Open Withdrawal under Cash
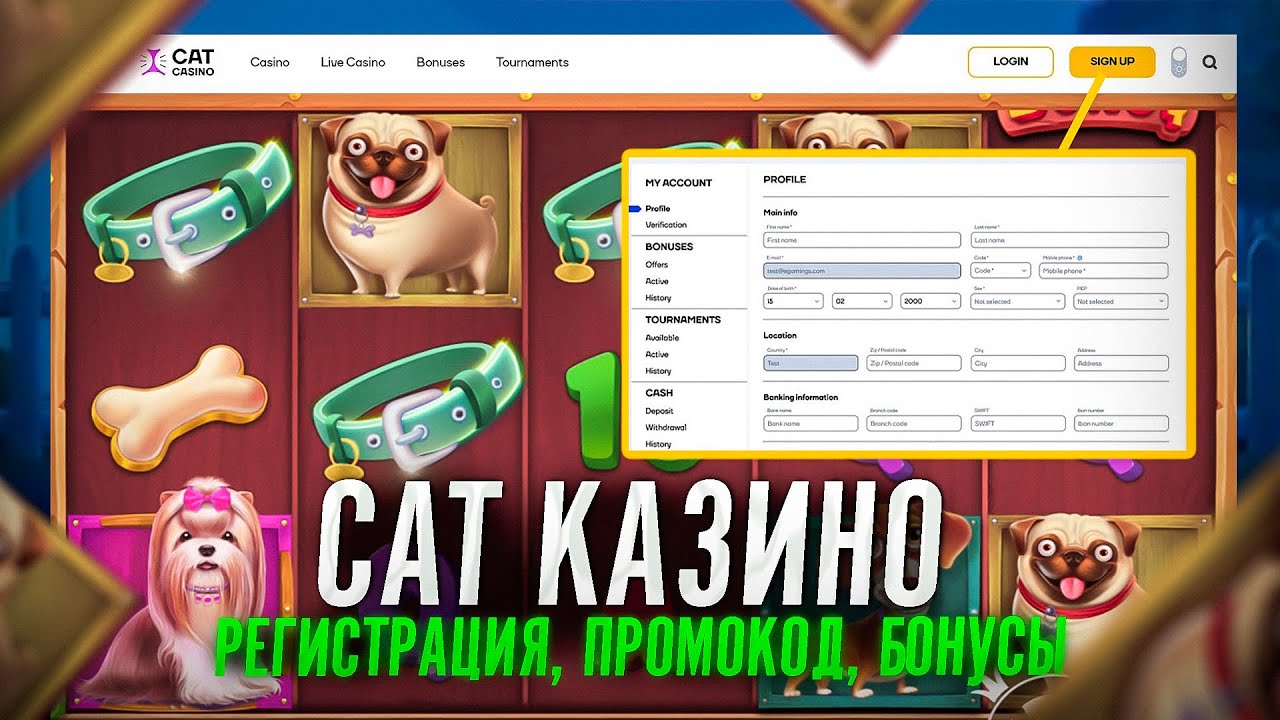The width and height of the screenshot is (1280, 720). click(x=666, y=428)
